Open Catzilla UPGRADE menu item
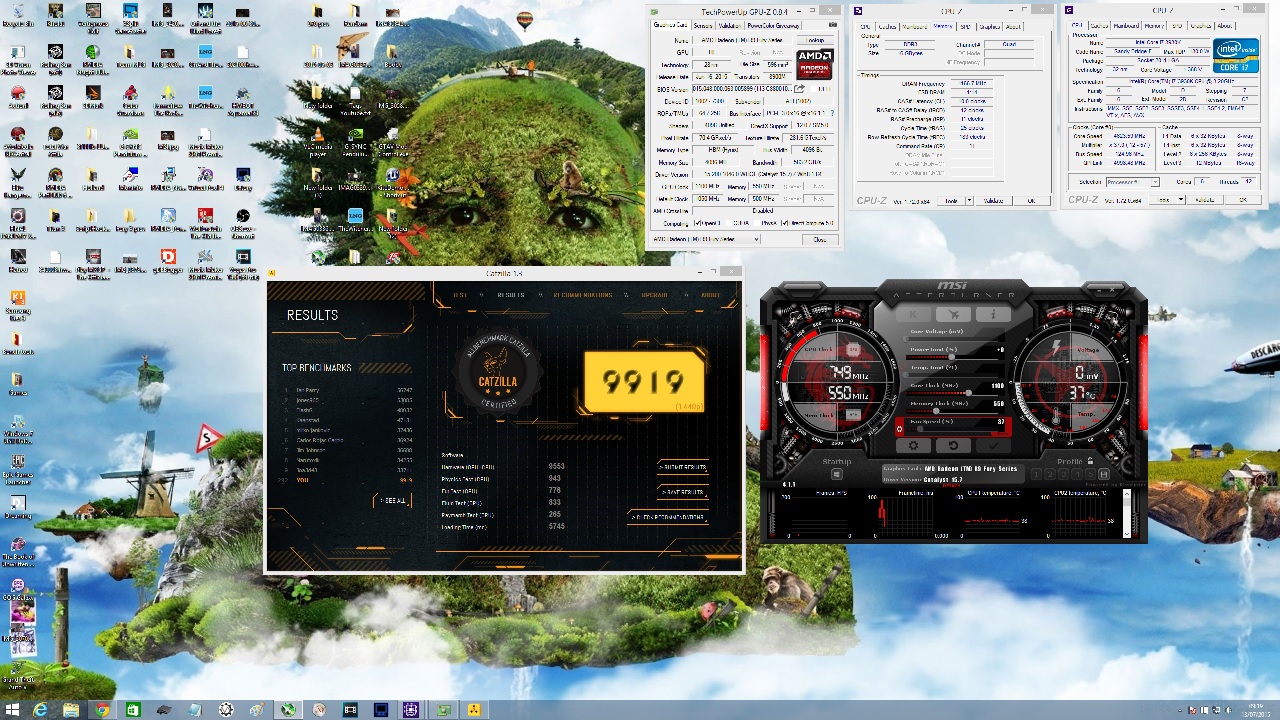 [655, 295]
